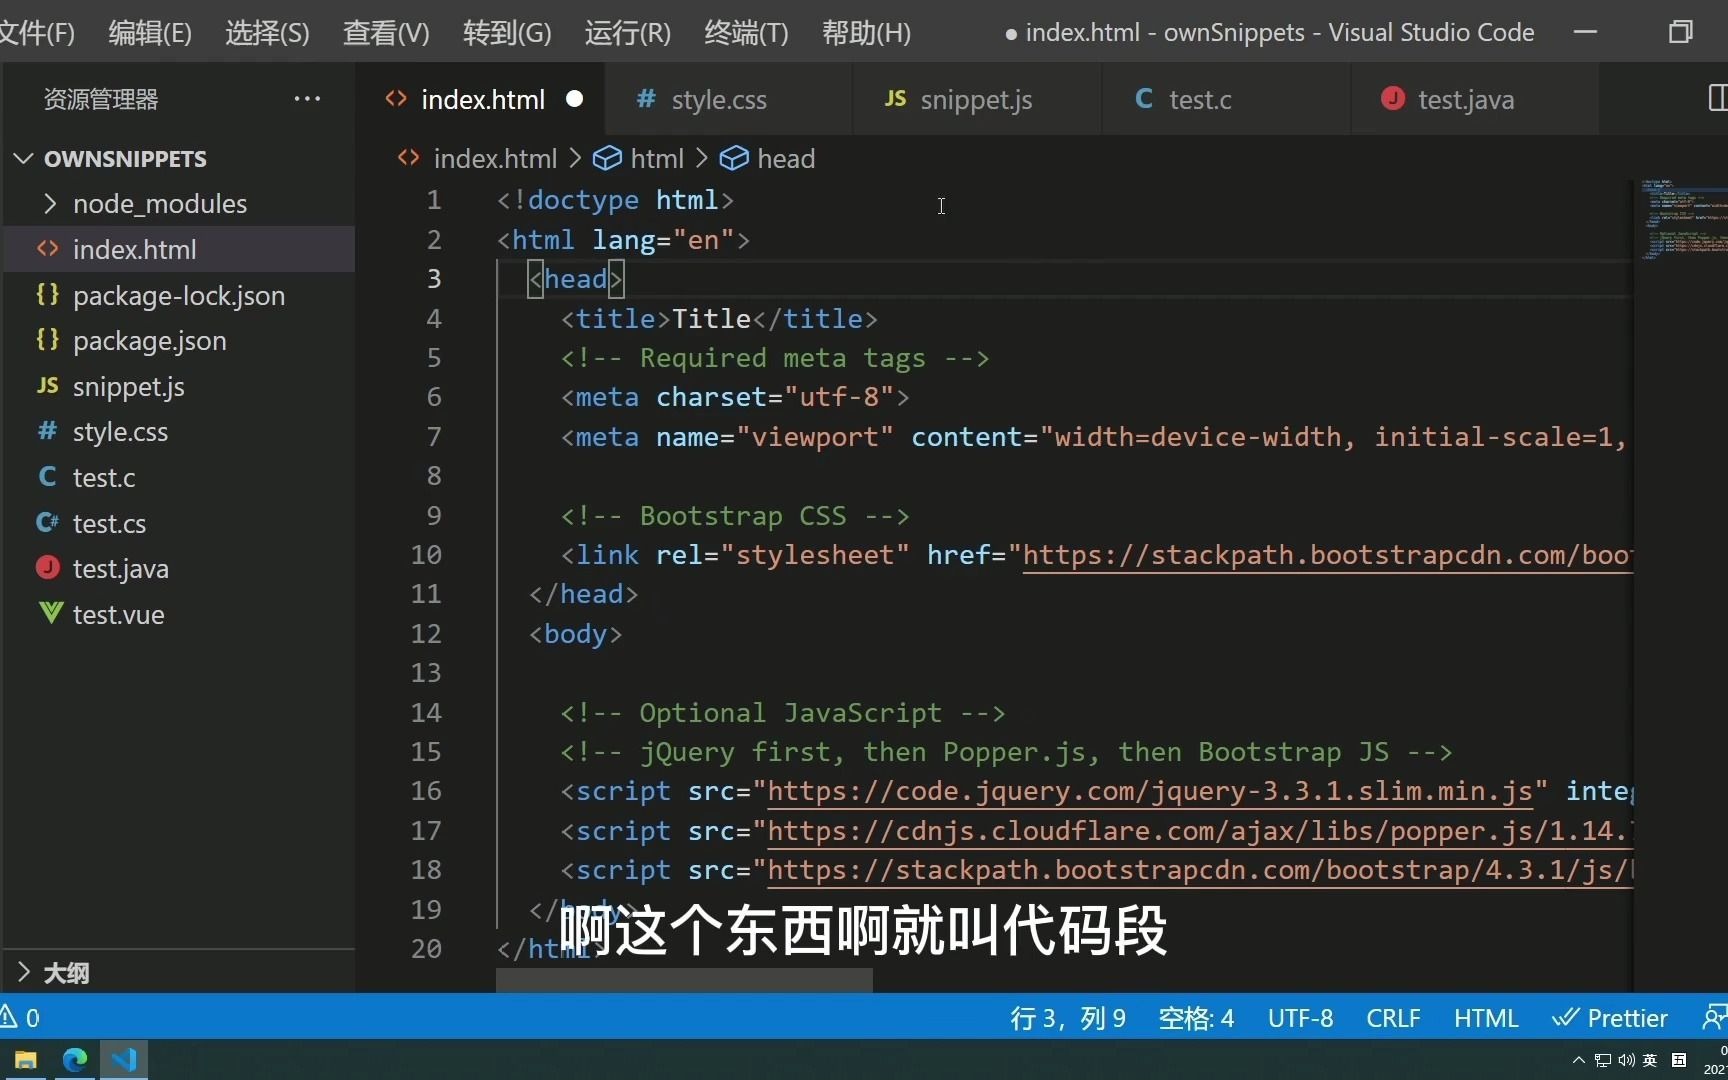This screenshot has height=1080, width=1728.
Task: Open the 选择(S) menu
Action: pyautogui.click(x=267, y=32)
